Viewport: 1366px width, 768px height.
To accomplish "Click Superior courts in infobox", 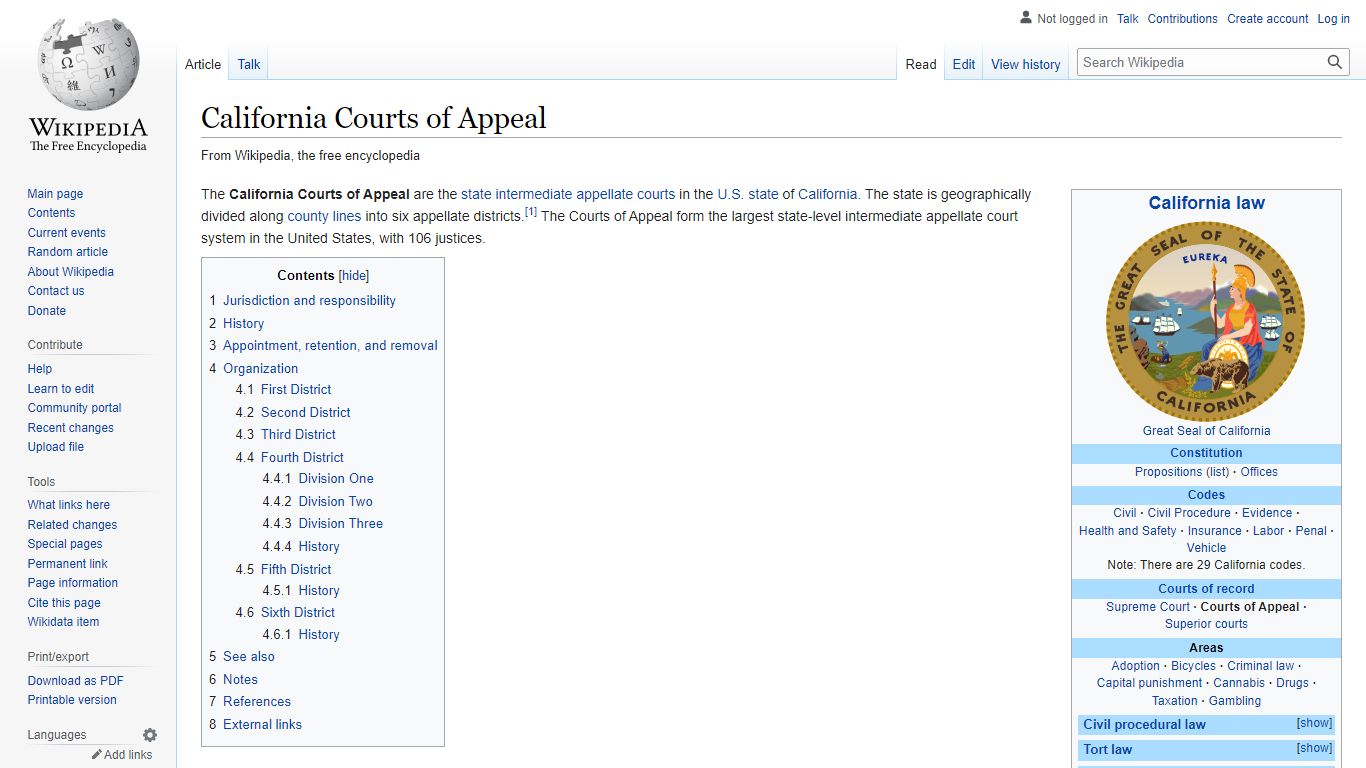I will tap(1206, 624).
